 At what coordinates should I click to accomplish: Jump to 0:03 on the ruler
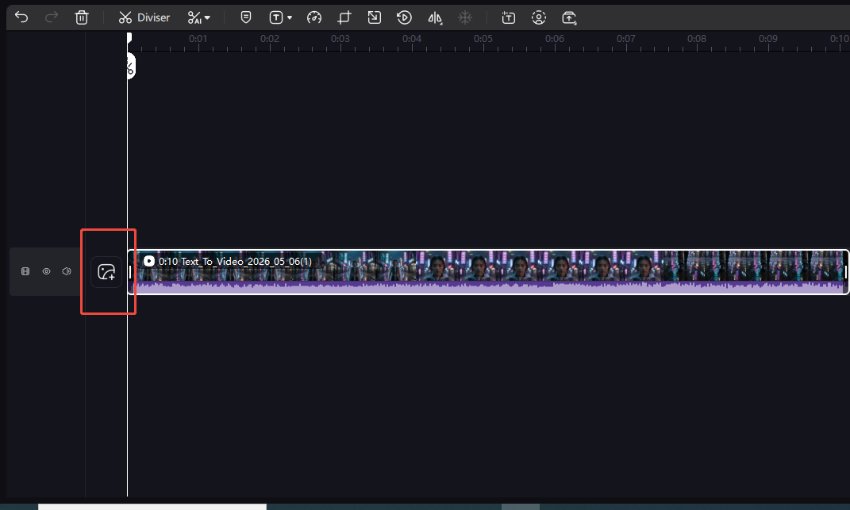(x=340, y=39)
